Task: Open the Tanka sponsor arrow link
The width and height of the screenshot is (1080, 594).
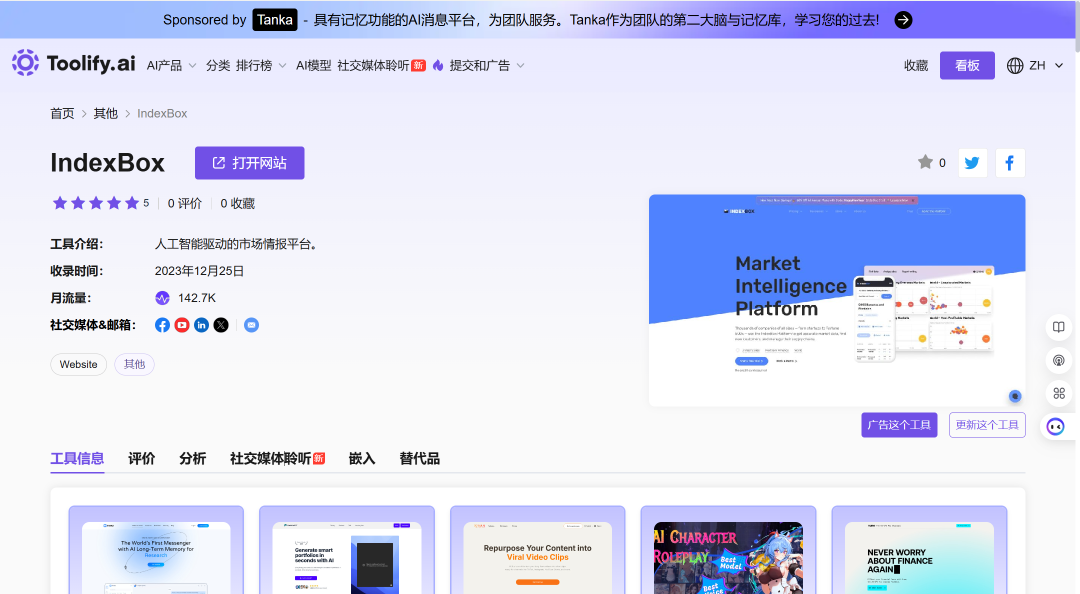Action: pyautogui.click(x=903, y=20)
